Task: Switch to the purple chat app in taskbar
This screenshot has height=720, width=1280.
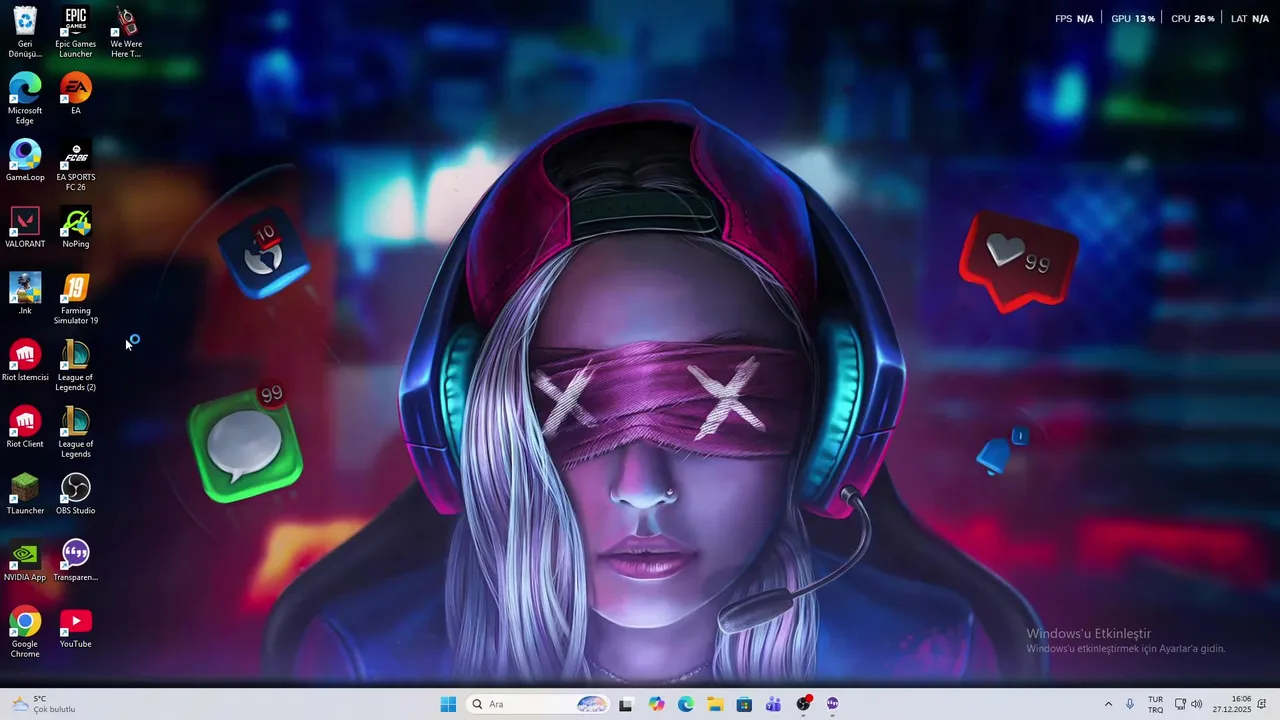Action: point(832,704)
